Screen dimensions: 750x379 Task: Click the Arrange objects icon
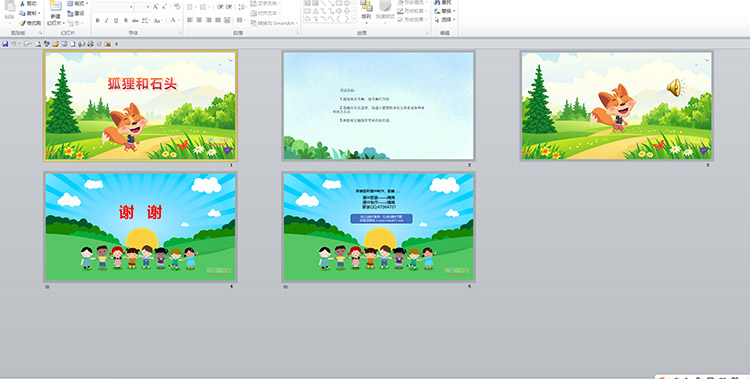pyautogui.click(x=366, y=6)
